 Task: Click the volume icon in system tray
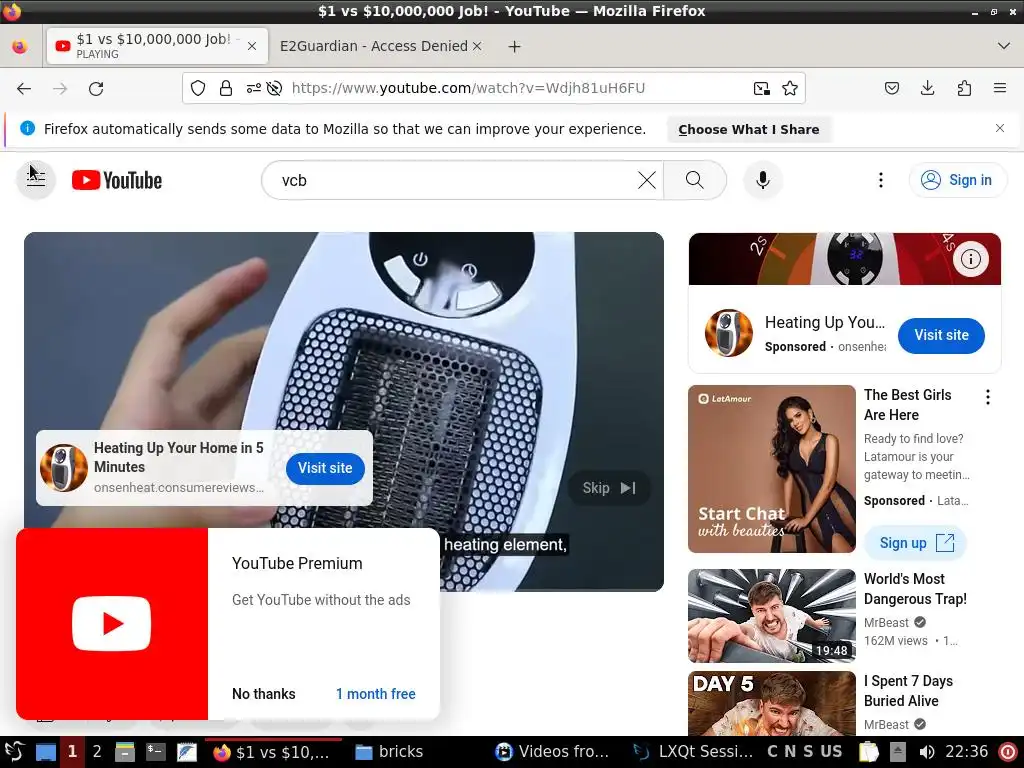point(926,752)
